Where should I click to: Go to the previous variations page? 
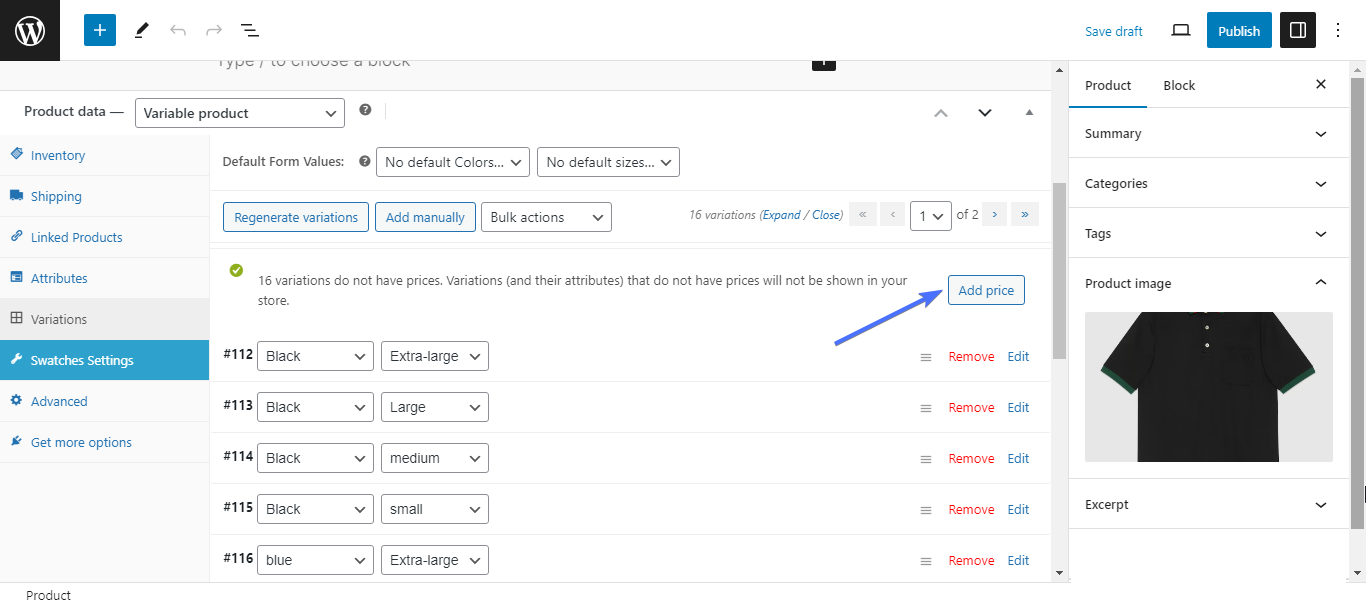point(893,215)
